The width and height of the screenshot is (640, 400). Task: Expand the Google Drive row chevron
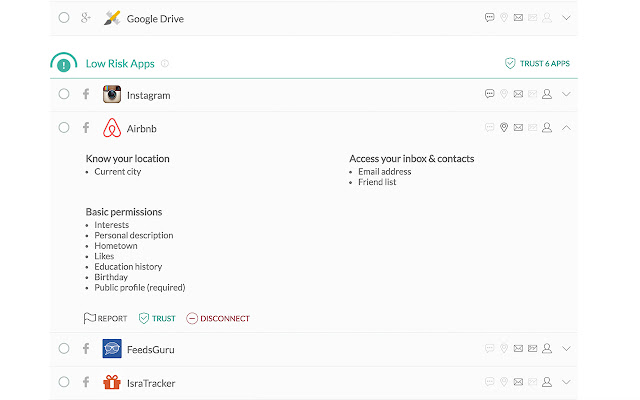pos(567,18)
